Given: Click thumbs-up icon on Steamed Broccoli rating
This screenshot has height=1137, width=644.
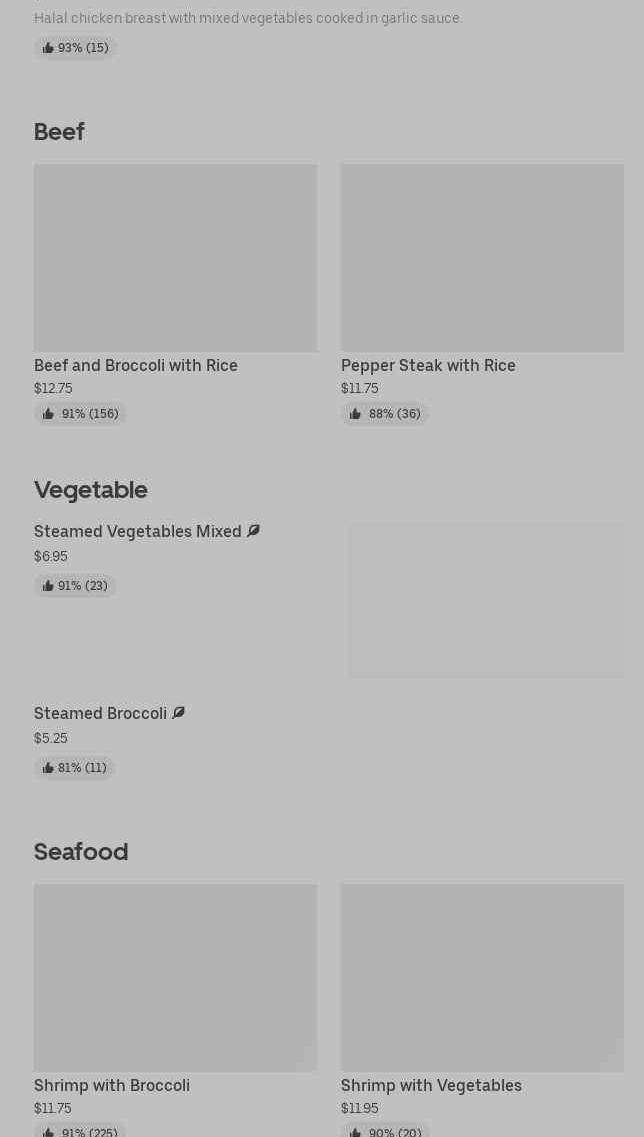Looking at the screenshot, I should (x=48, y=768).
